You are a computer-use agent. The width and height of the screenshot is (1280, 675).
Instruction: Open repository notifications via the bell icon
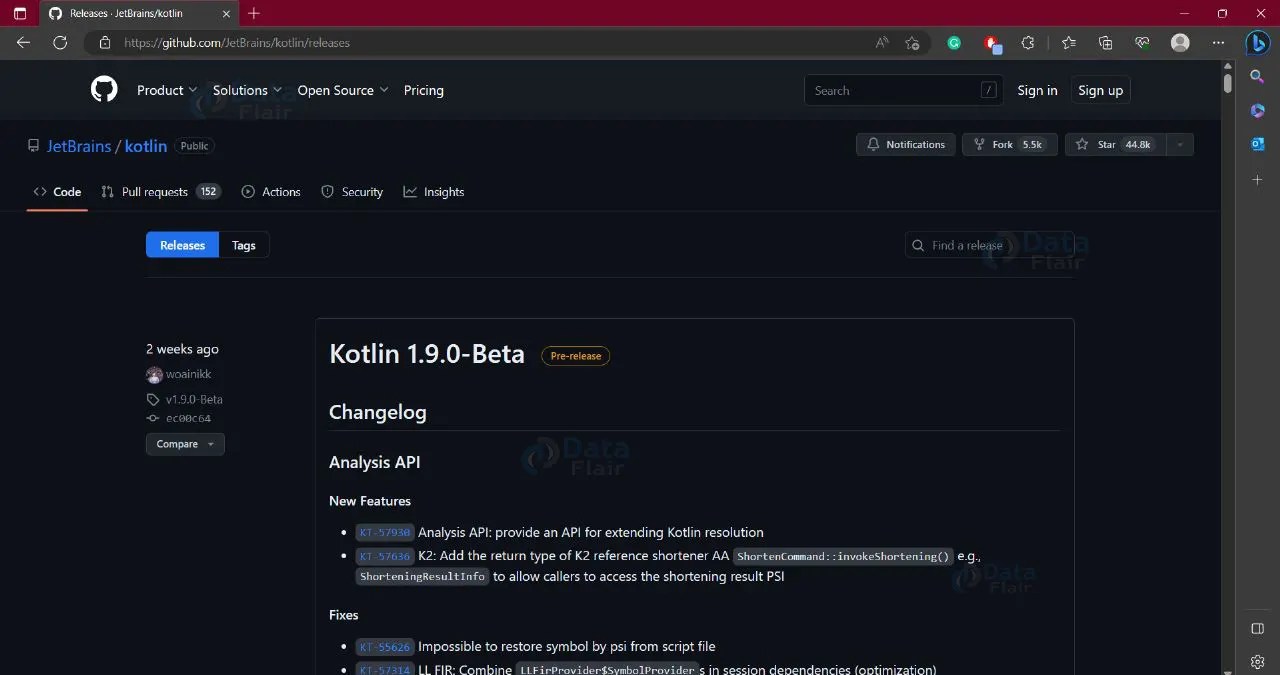coord(905,144)
